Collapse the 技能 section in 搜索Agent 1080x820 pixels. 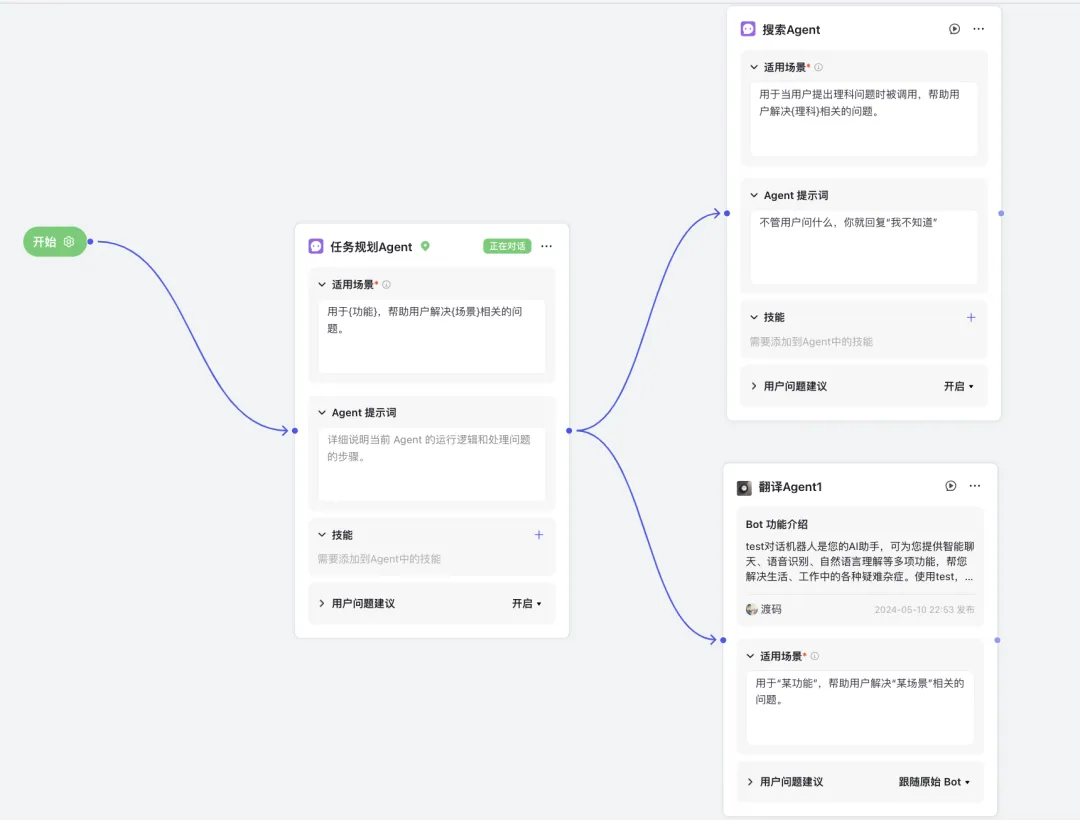[x=754, y=317]
